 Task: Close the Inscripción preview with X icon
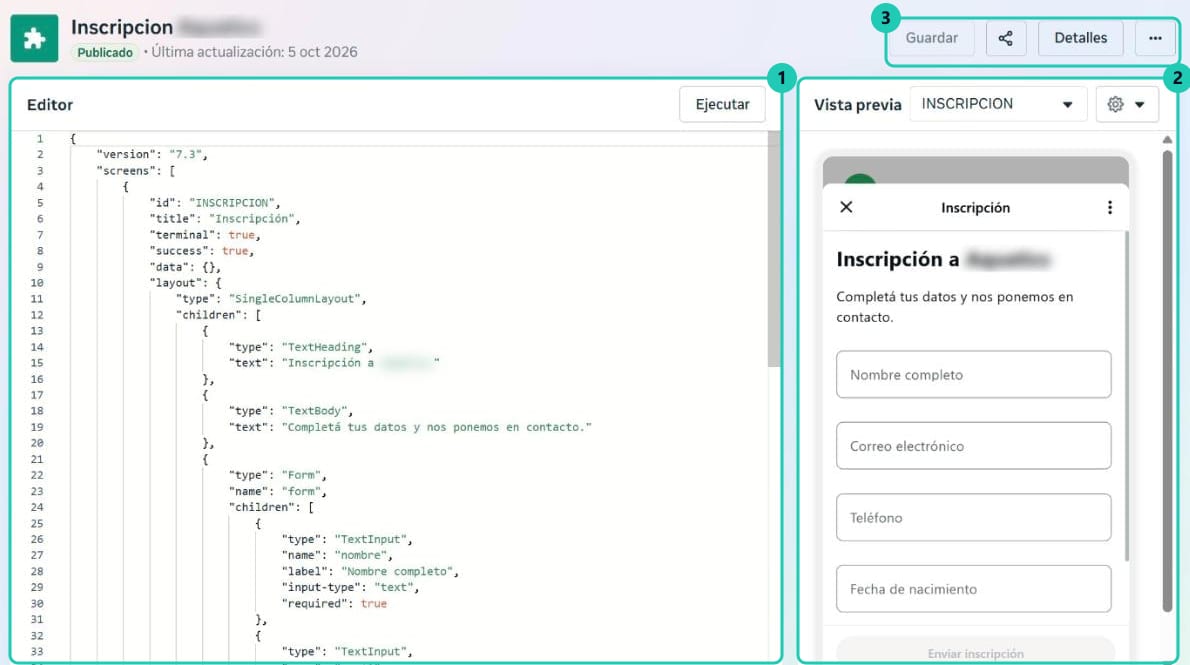click(x=846, y=207)
